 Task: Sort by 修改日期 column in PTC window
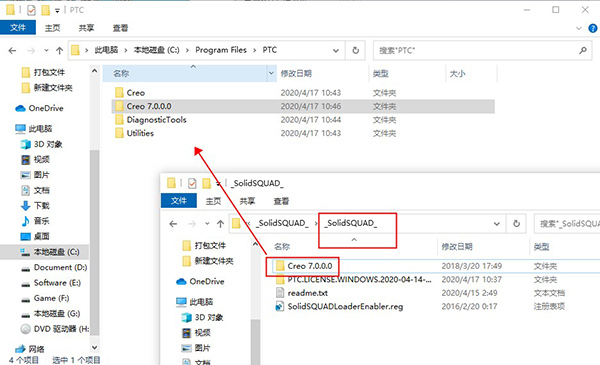coord(296,73)
